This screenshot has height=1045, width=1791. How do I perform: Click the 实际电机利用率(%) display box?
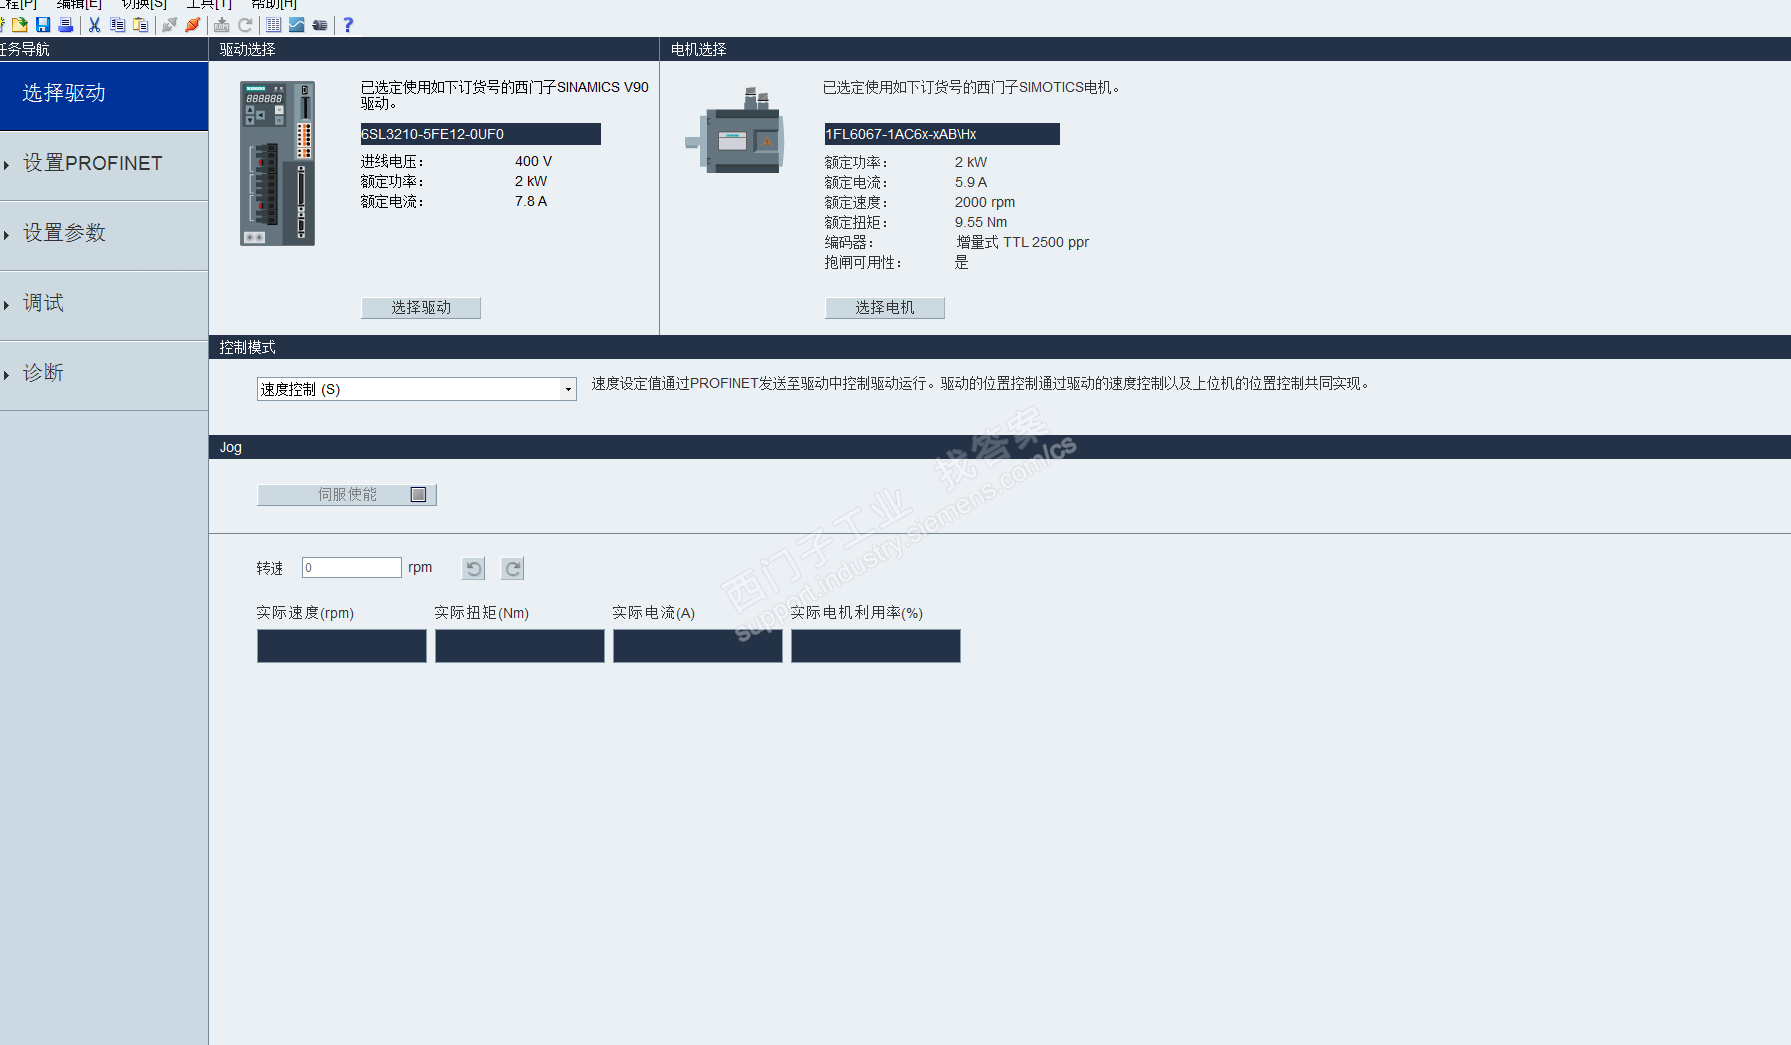pyautogui.click(x=876, y=646)
